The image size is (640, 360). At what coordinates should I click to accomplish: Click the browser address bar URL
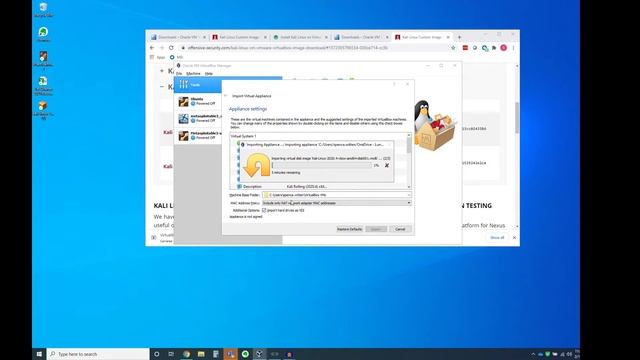click(288, 48)
